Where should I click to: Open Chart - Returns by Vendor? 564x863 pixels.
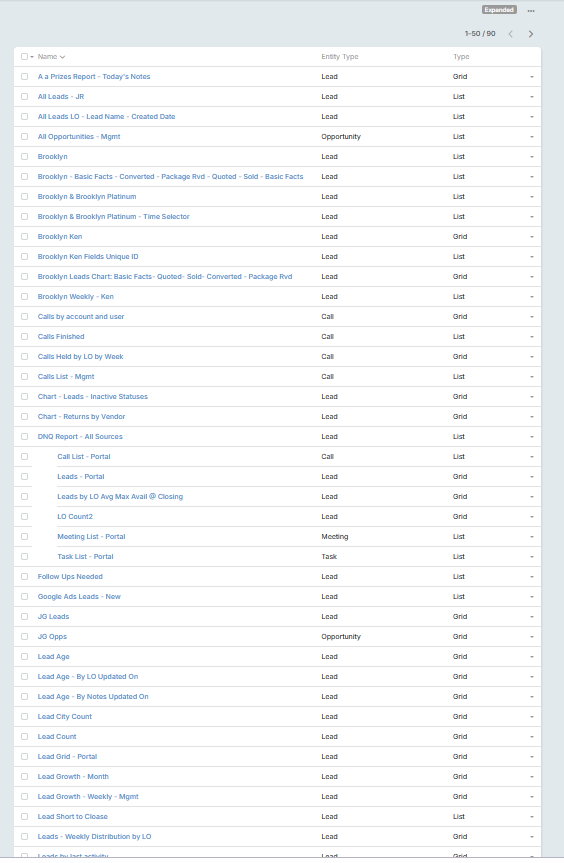coord(81,417)
